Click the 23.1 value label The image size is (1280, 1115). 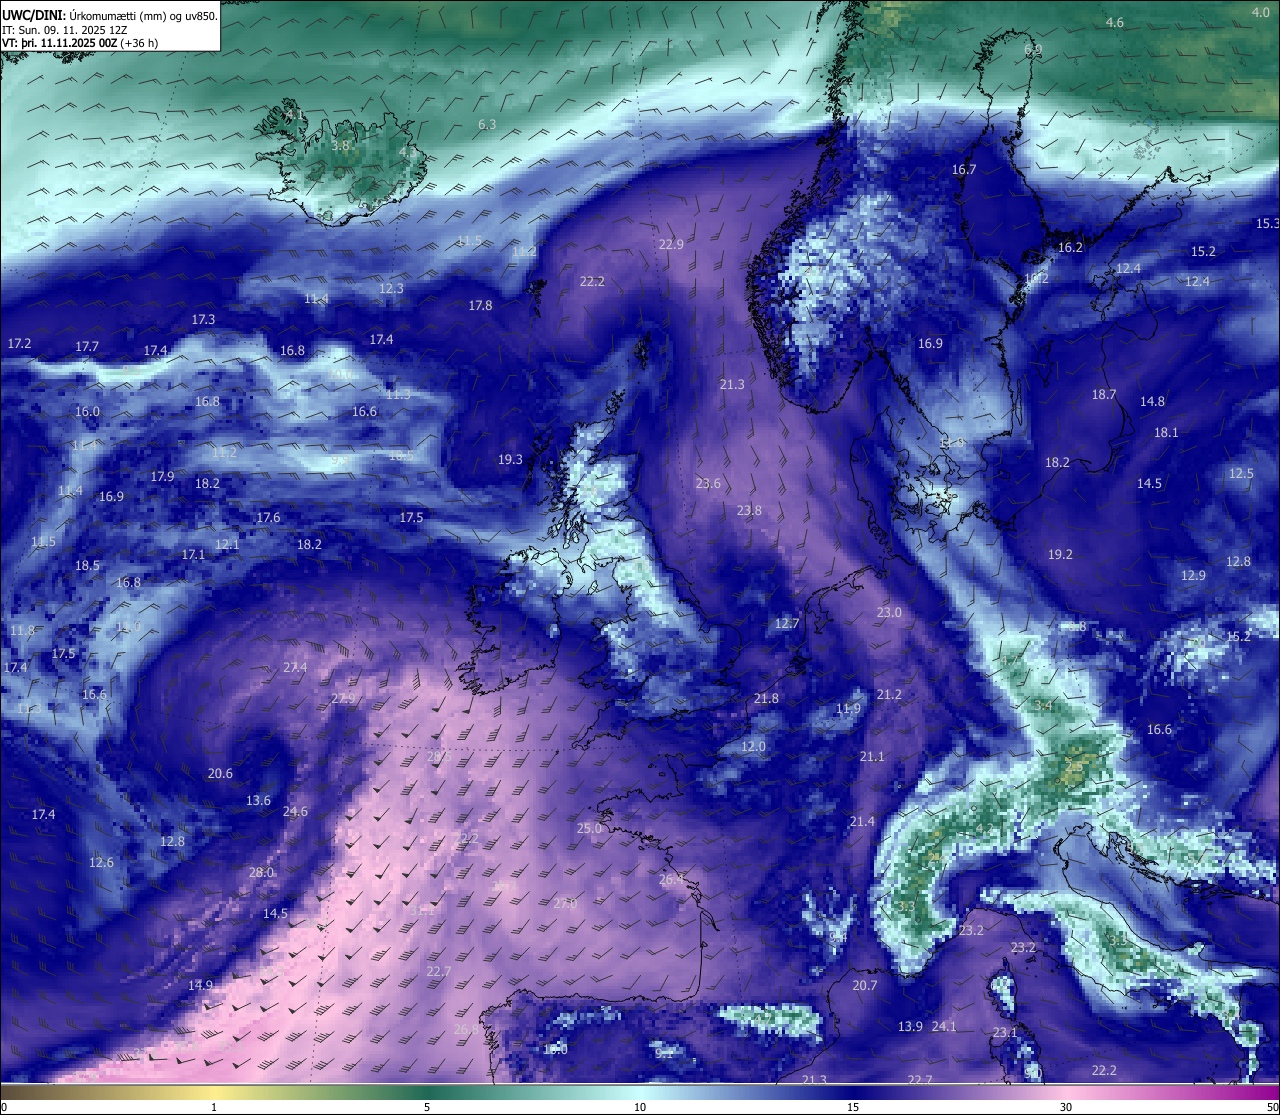(x=1005, y=1033)
